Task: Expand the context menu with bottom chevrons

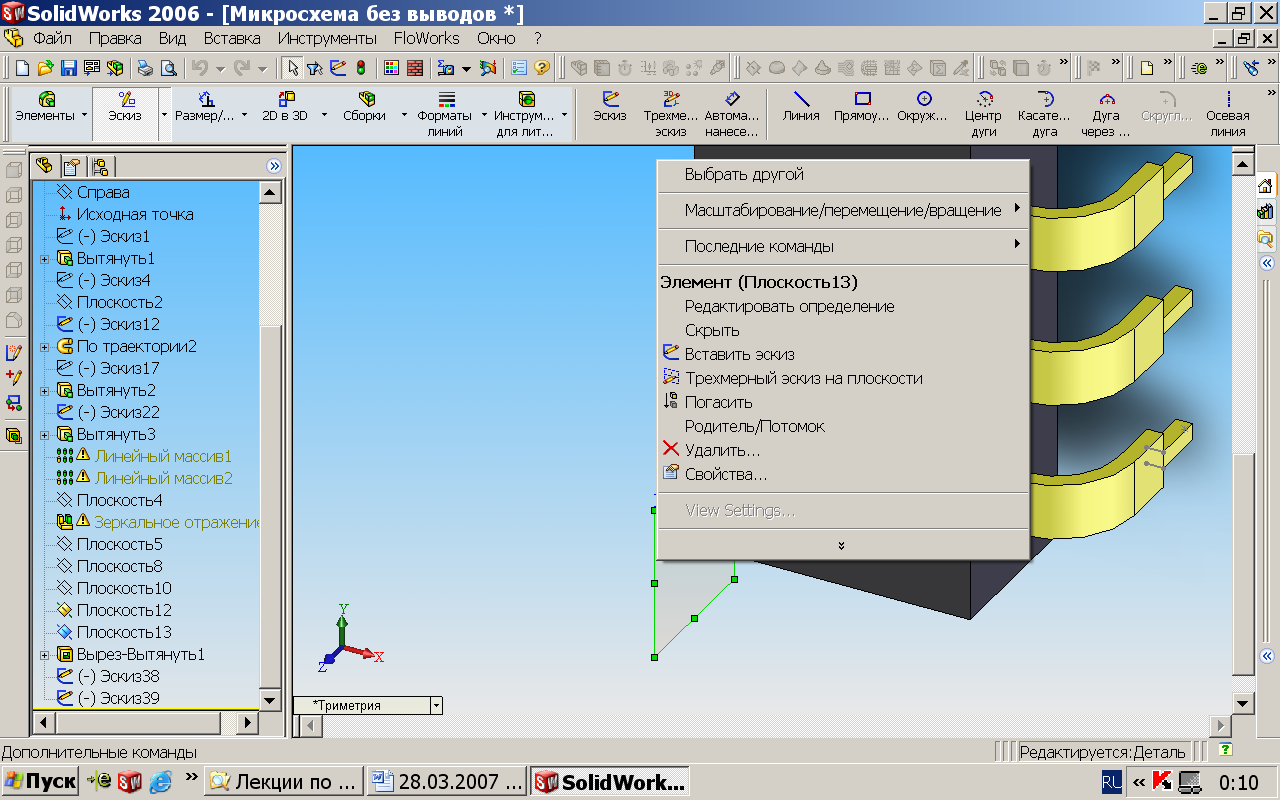Action: (842, 545)
